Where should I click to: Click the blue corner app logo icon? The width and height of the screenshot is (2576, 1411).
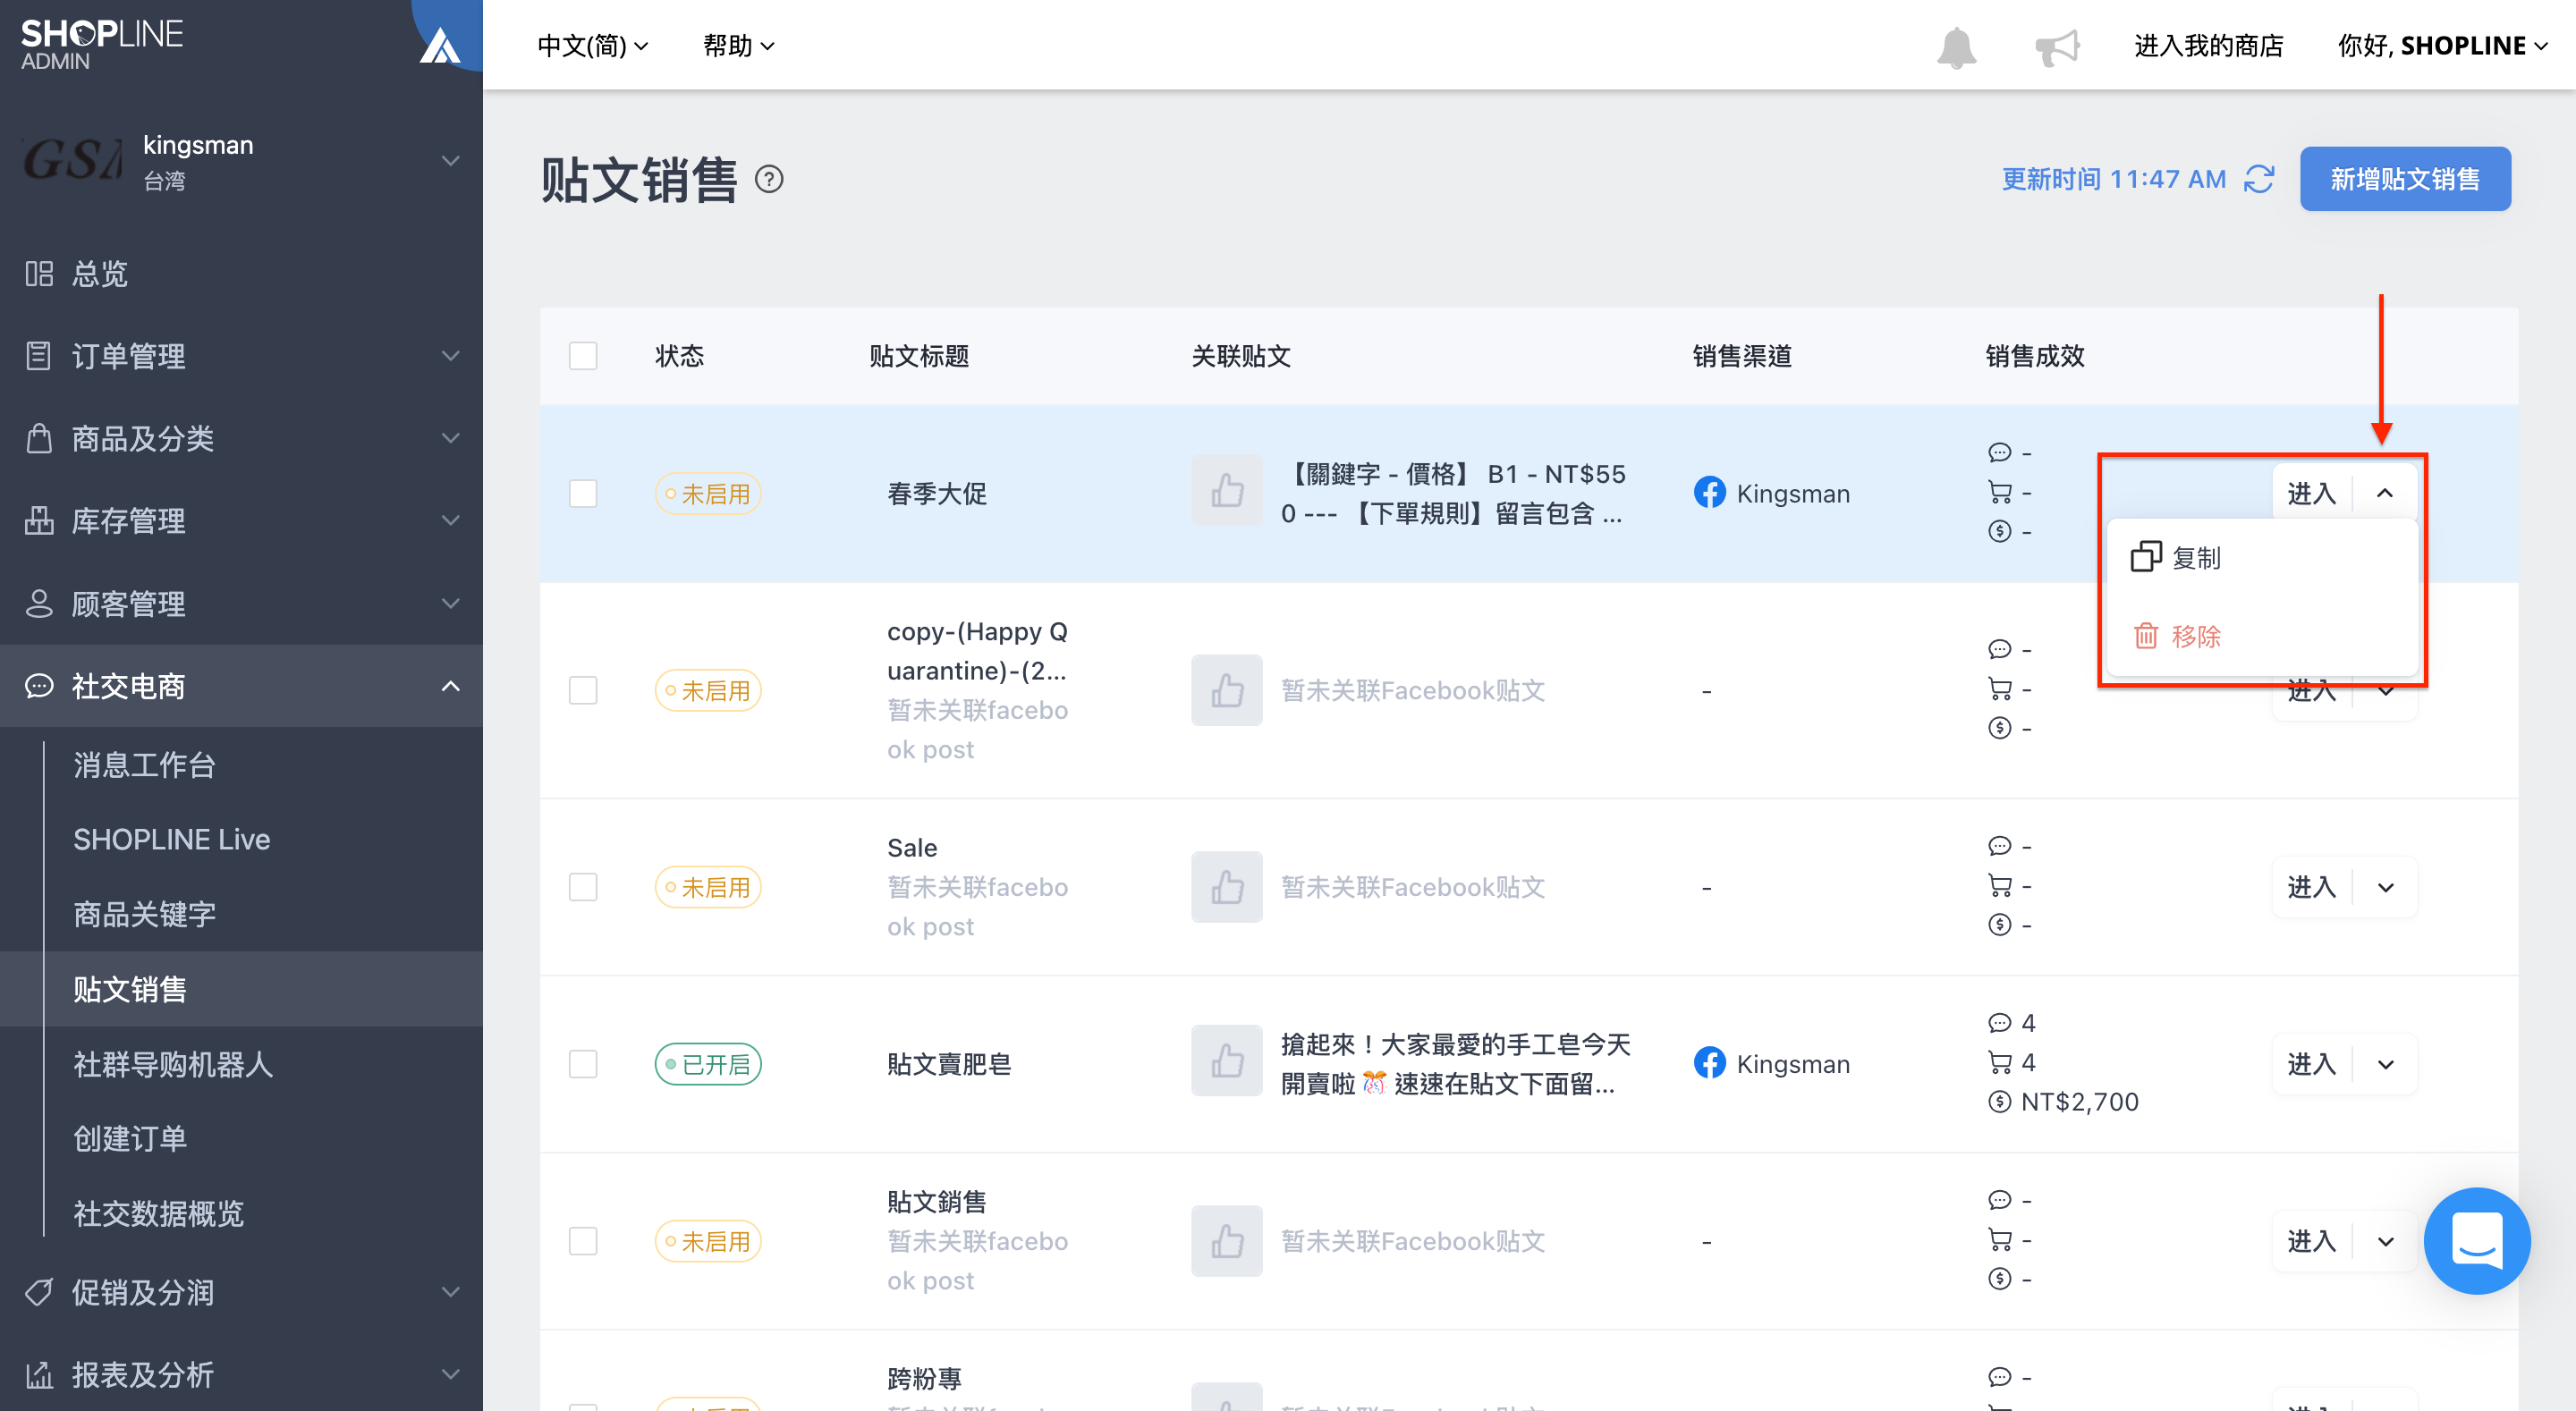[x=440, y=45]
